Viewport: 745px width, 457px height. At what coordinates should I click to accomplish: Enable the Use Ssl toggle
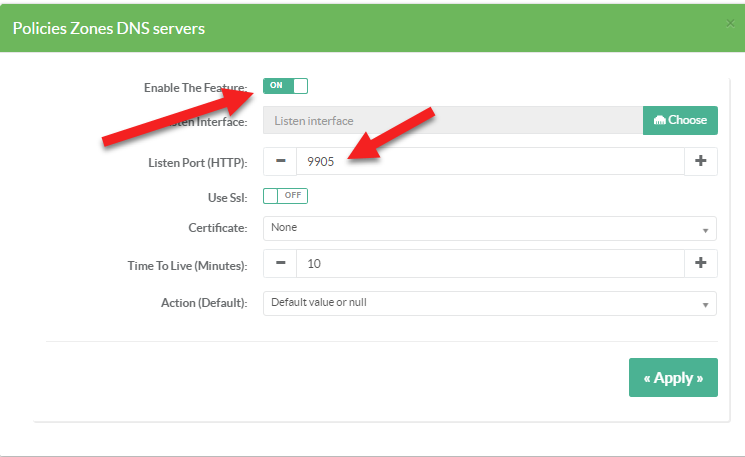pos(285,195)
